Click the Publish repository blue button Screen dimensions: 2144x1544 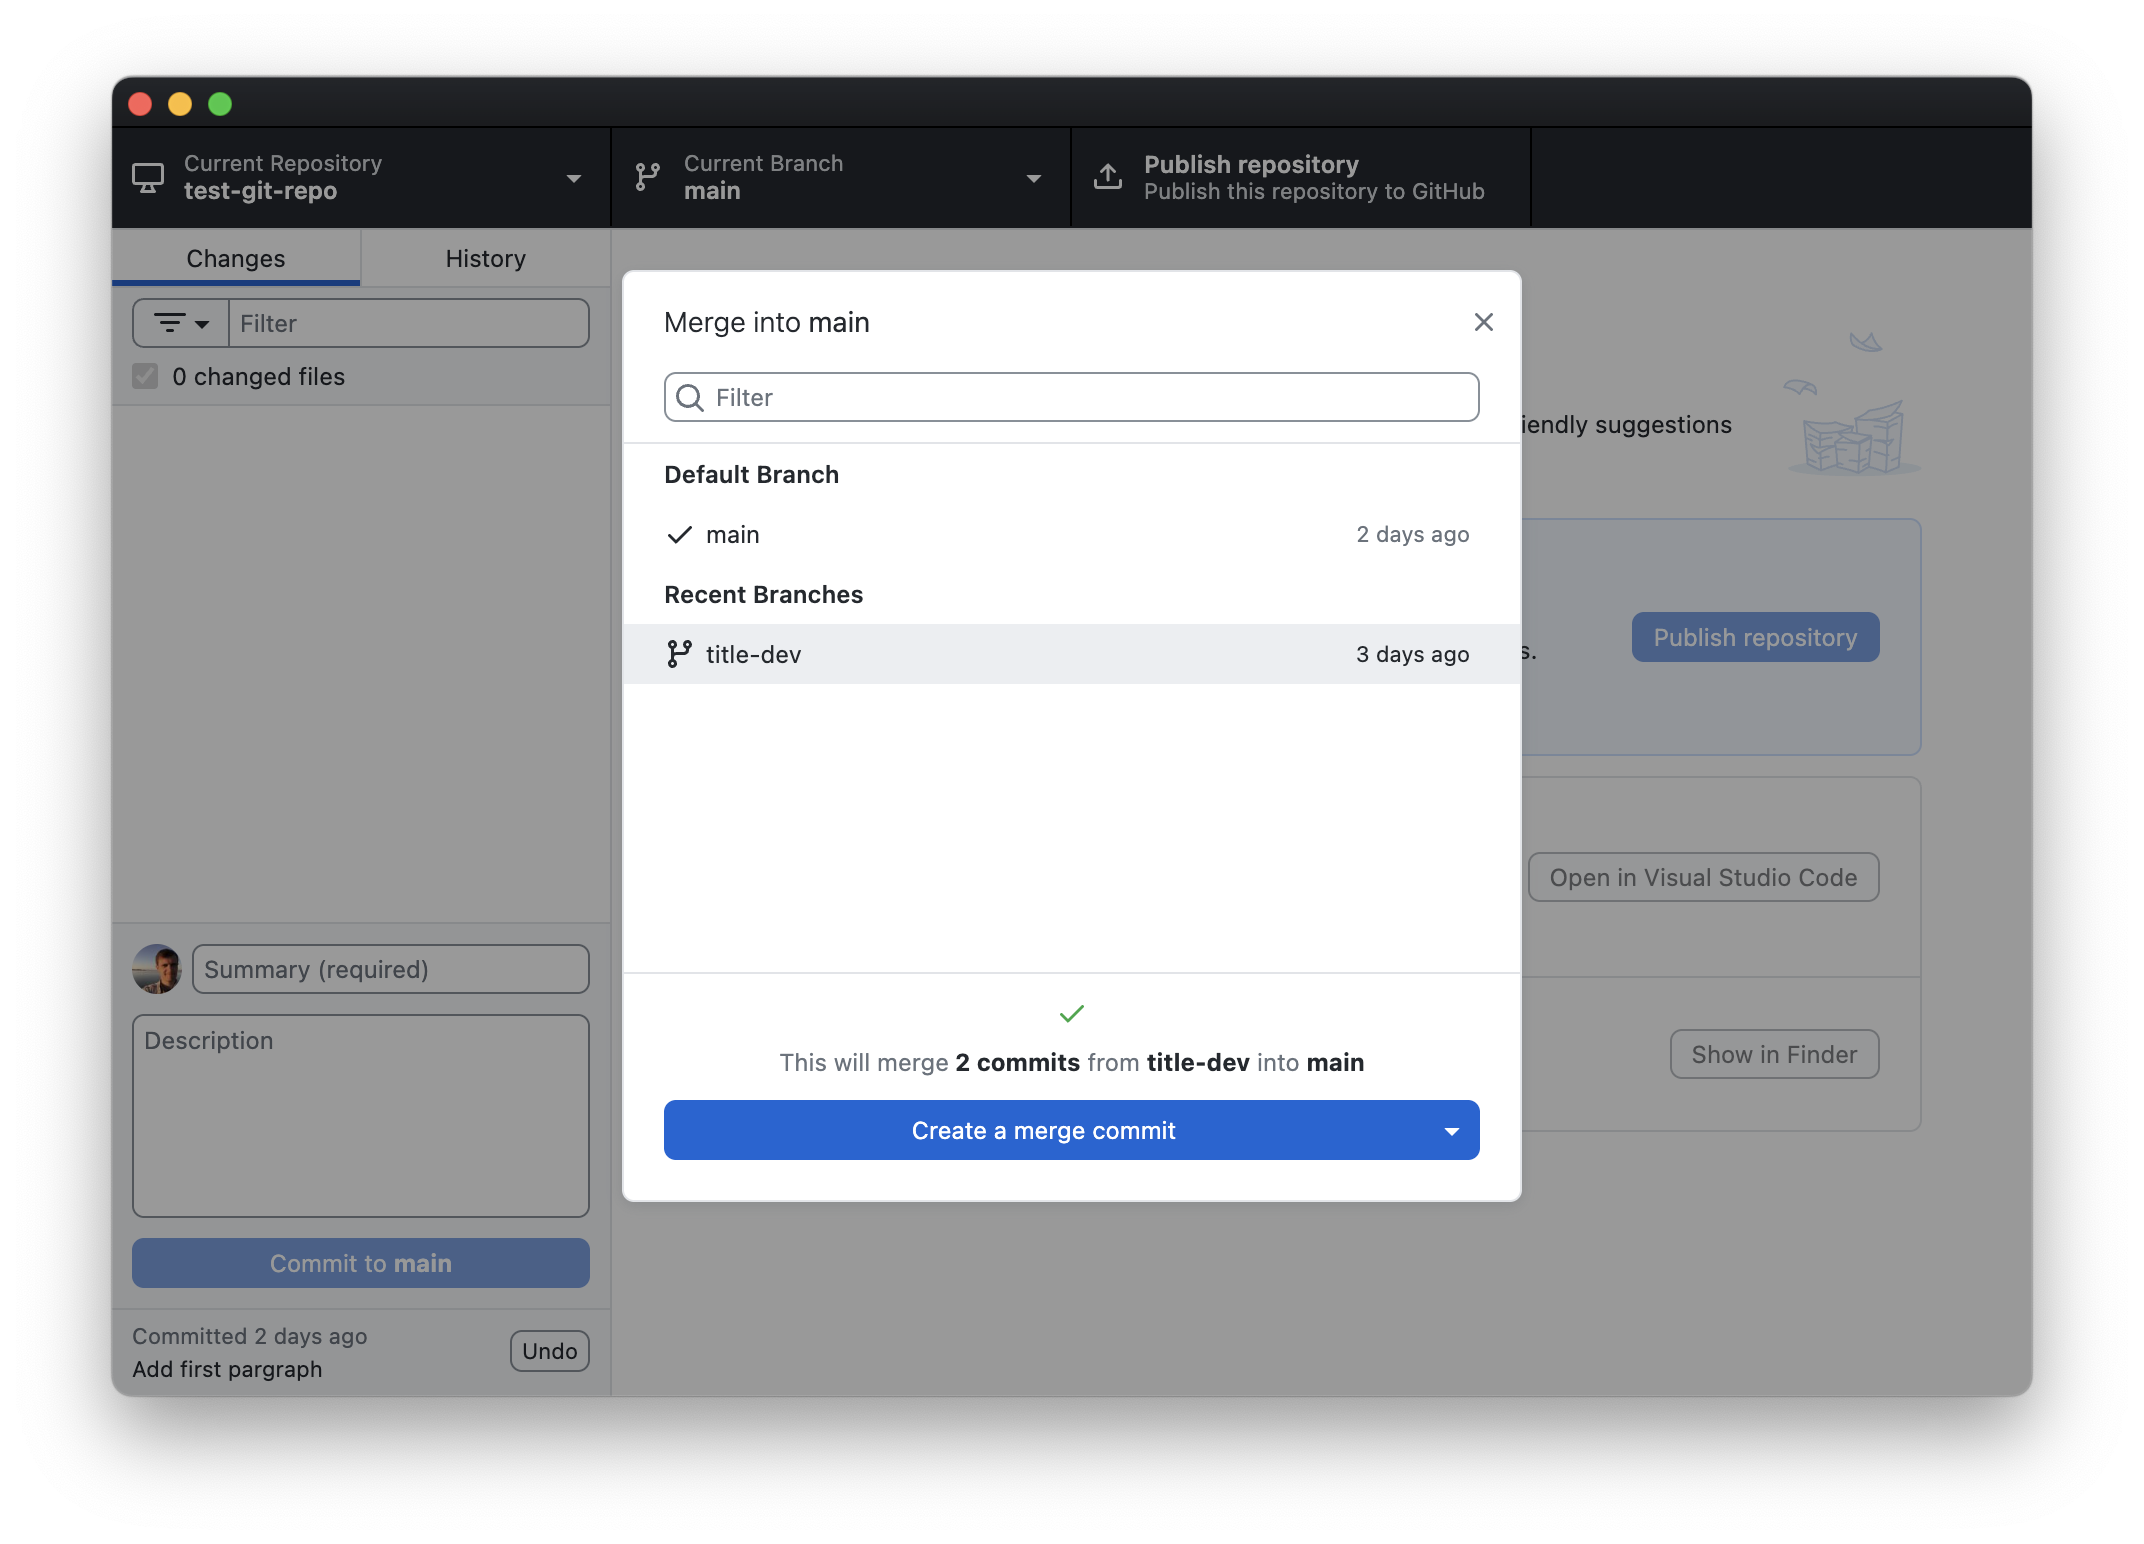tap(1755, 637)
